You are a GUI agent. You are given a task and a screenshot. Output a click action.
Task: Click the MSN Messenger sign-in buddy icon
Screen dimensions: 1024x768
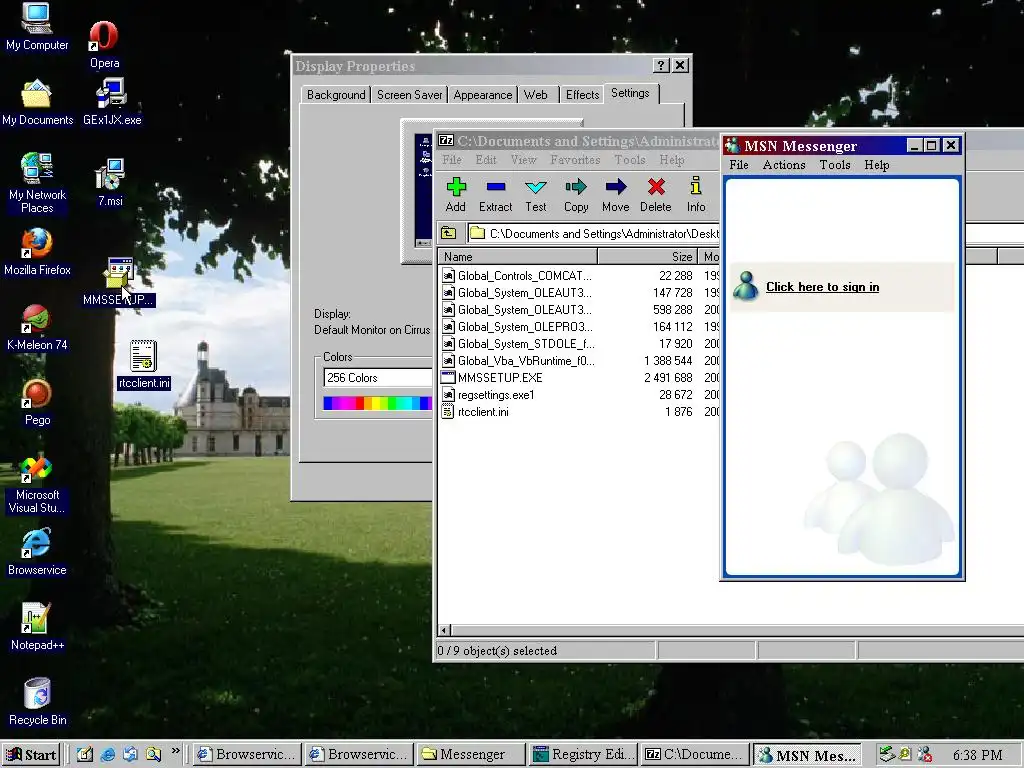click(x=745, y=287)
